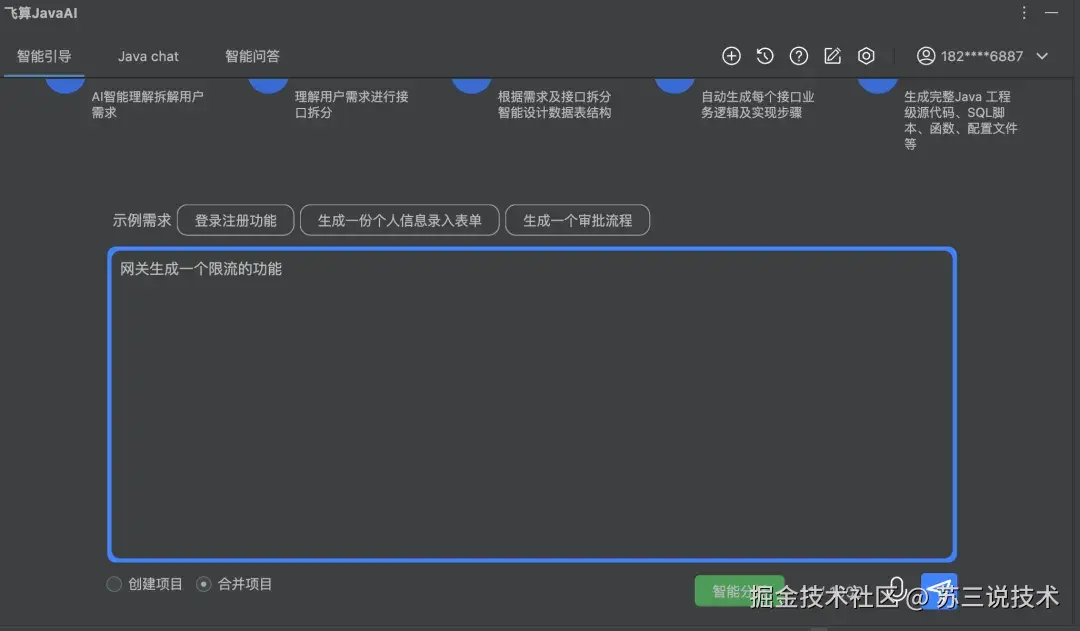Expand the account dropdown next to 182****6887
The width and height of the screenshot is (1080, 631).
[x=1041, y=56]
